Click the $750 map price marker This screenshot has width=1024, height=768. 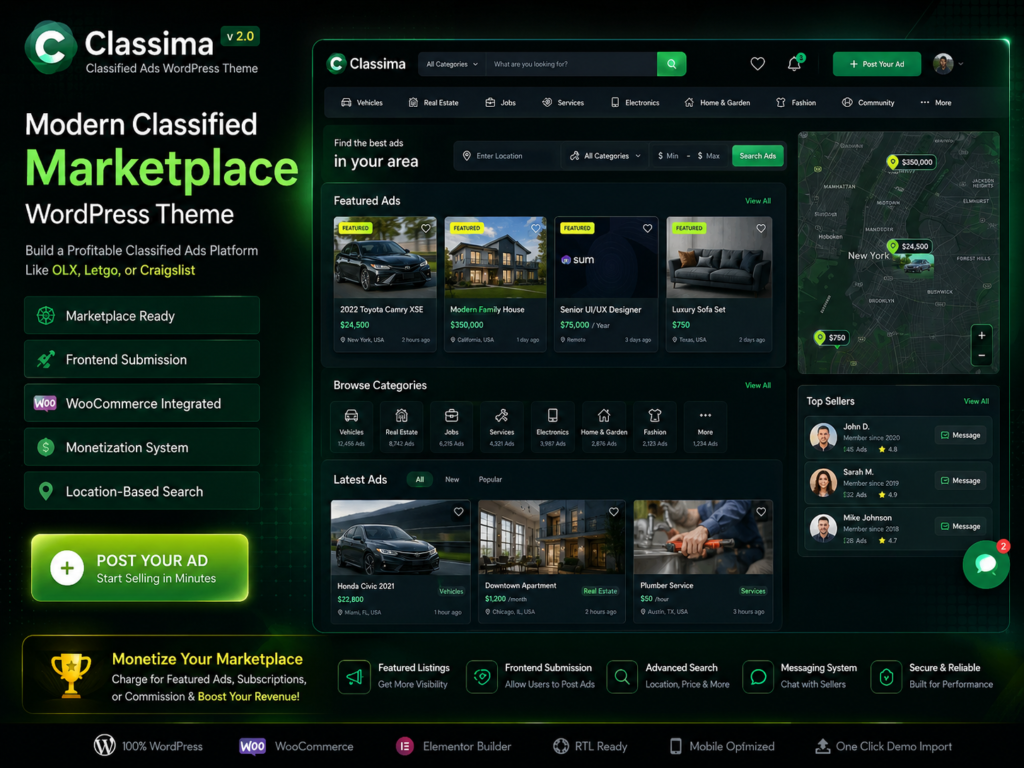(x=831, y=338)
